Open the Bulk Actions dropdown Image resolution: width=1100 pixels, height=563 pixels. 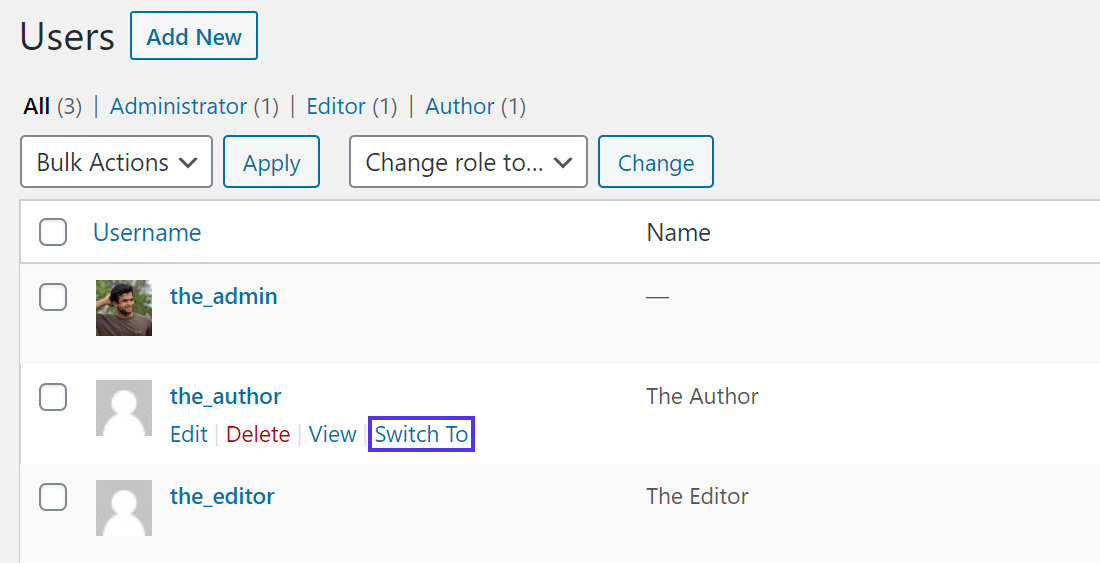[x=116, y=162]
